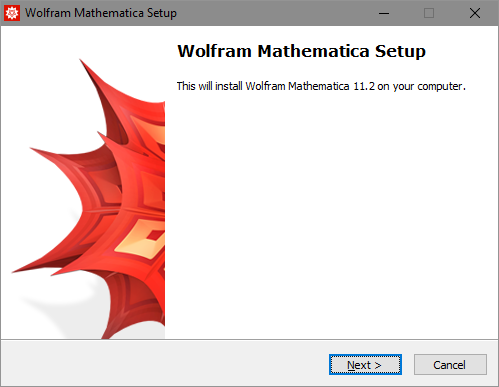Open the Wolfram spikey title bar icon
The height and width of the screenshot is (387, 499).
[x=12, y=13]
